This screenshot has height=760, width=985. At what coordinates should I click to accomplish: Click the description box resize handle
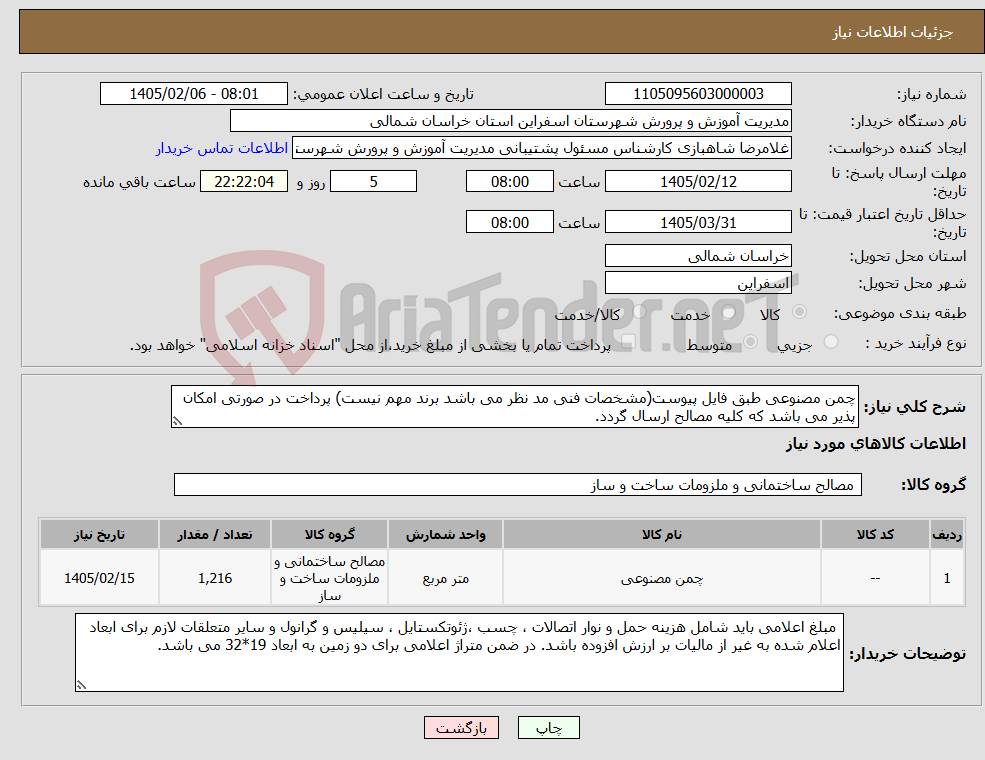click(x=177, y=421)
